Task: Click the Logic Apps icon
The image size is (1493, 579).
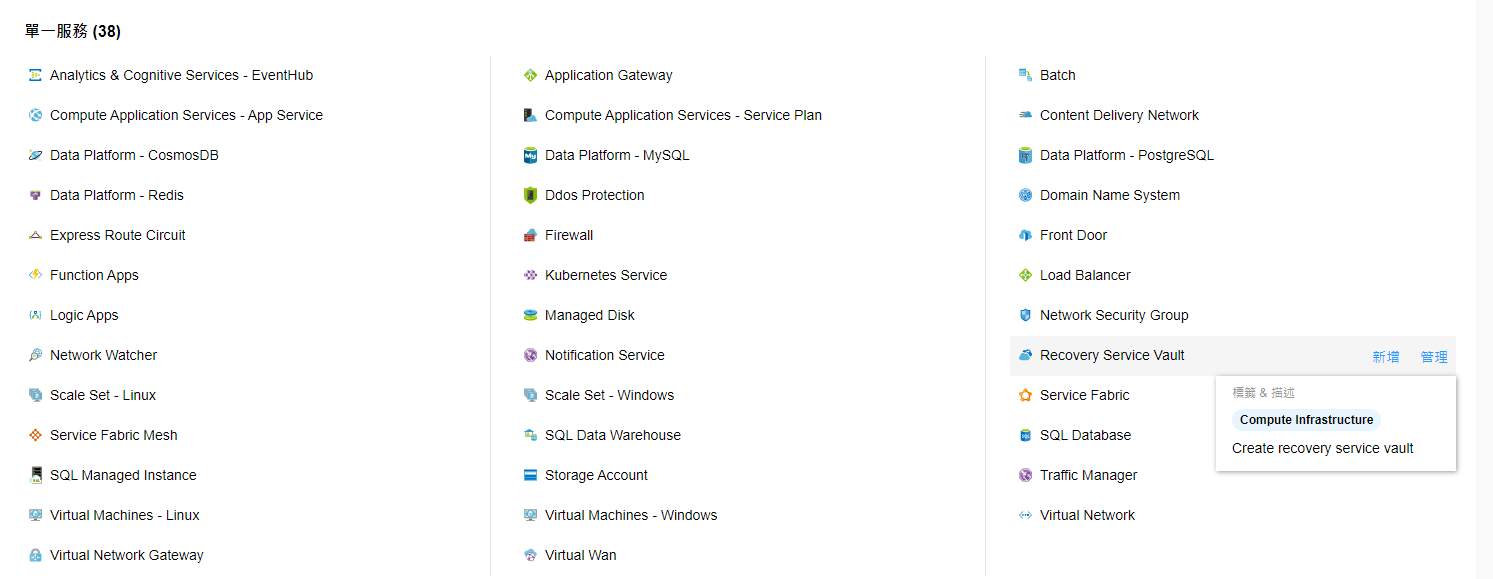Action: coord(36,315)
